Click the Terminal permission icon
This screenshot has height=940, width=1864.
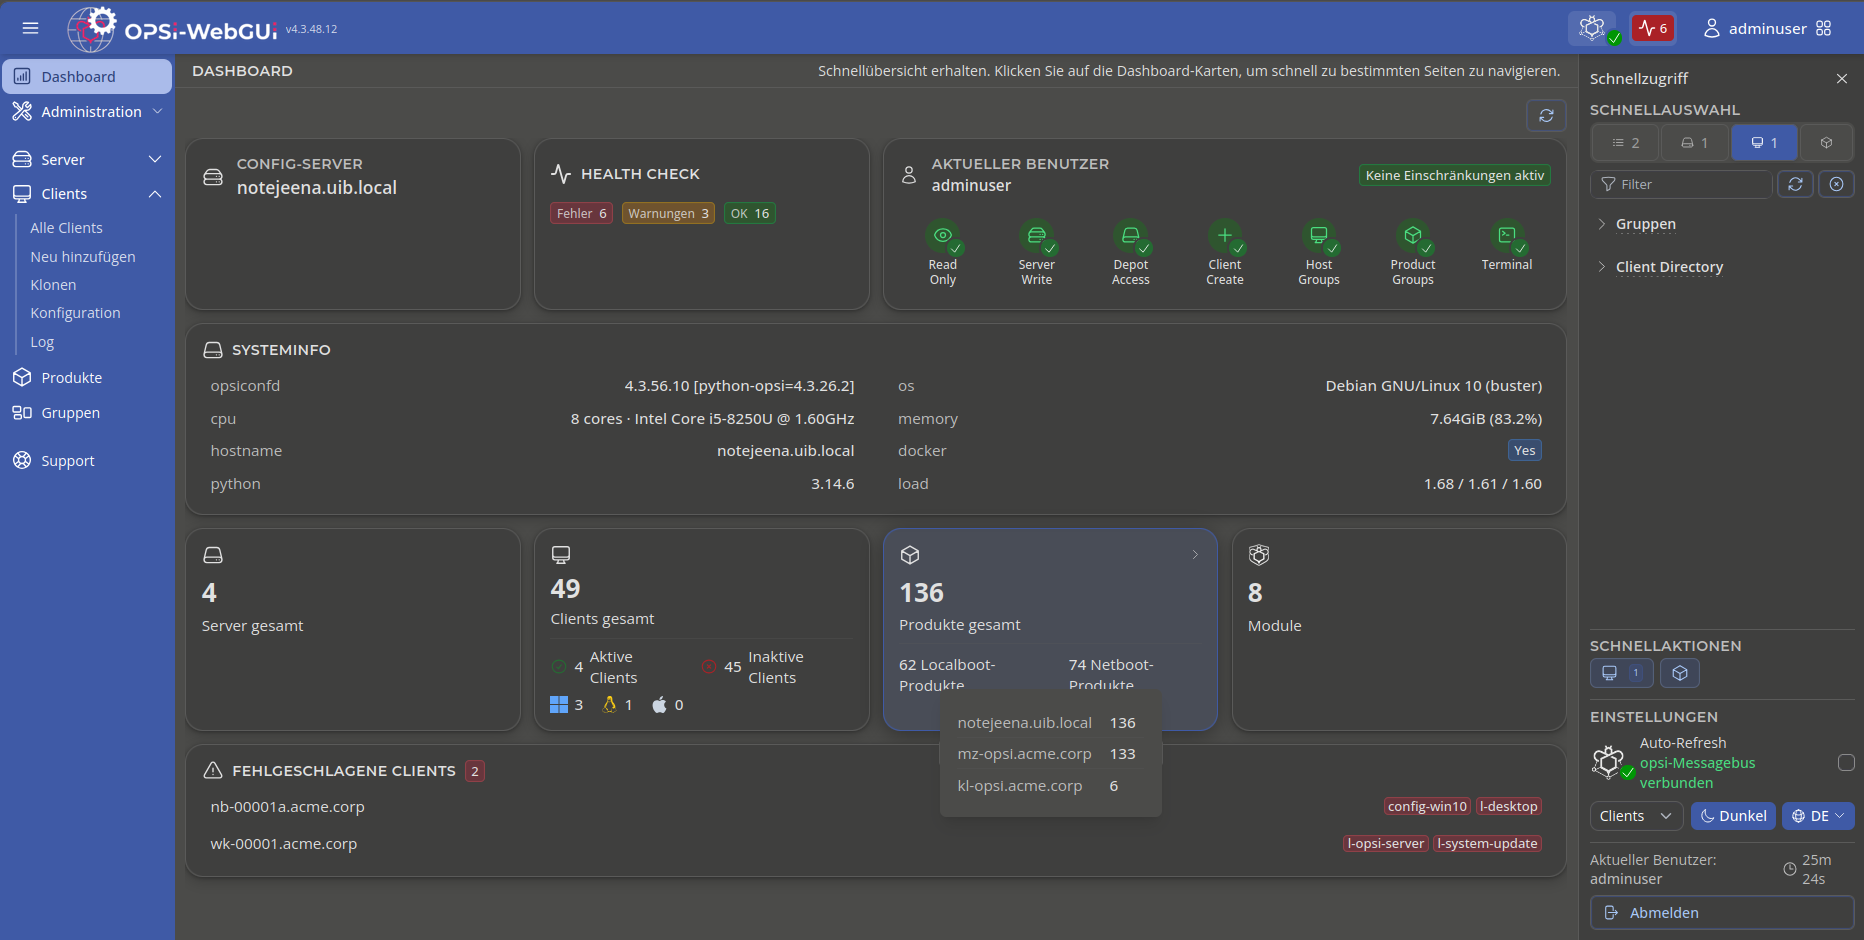[1506, 236]
